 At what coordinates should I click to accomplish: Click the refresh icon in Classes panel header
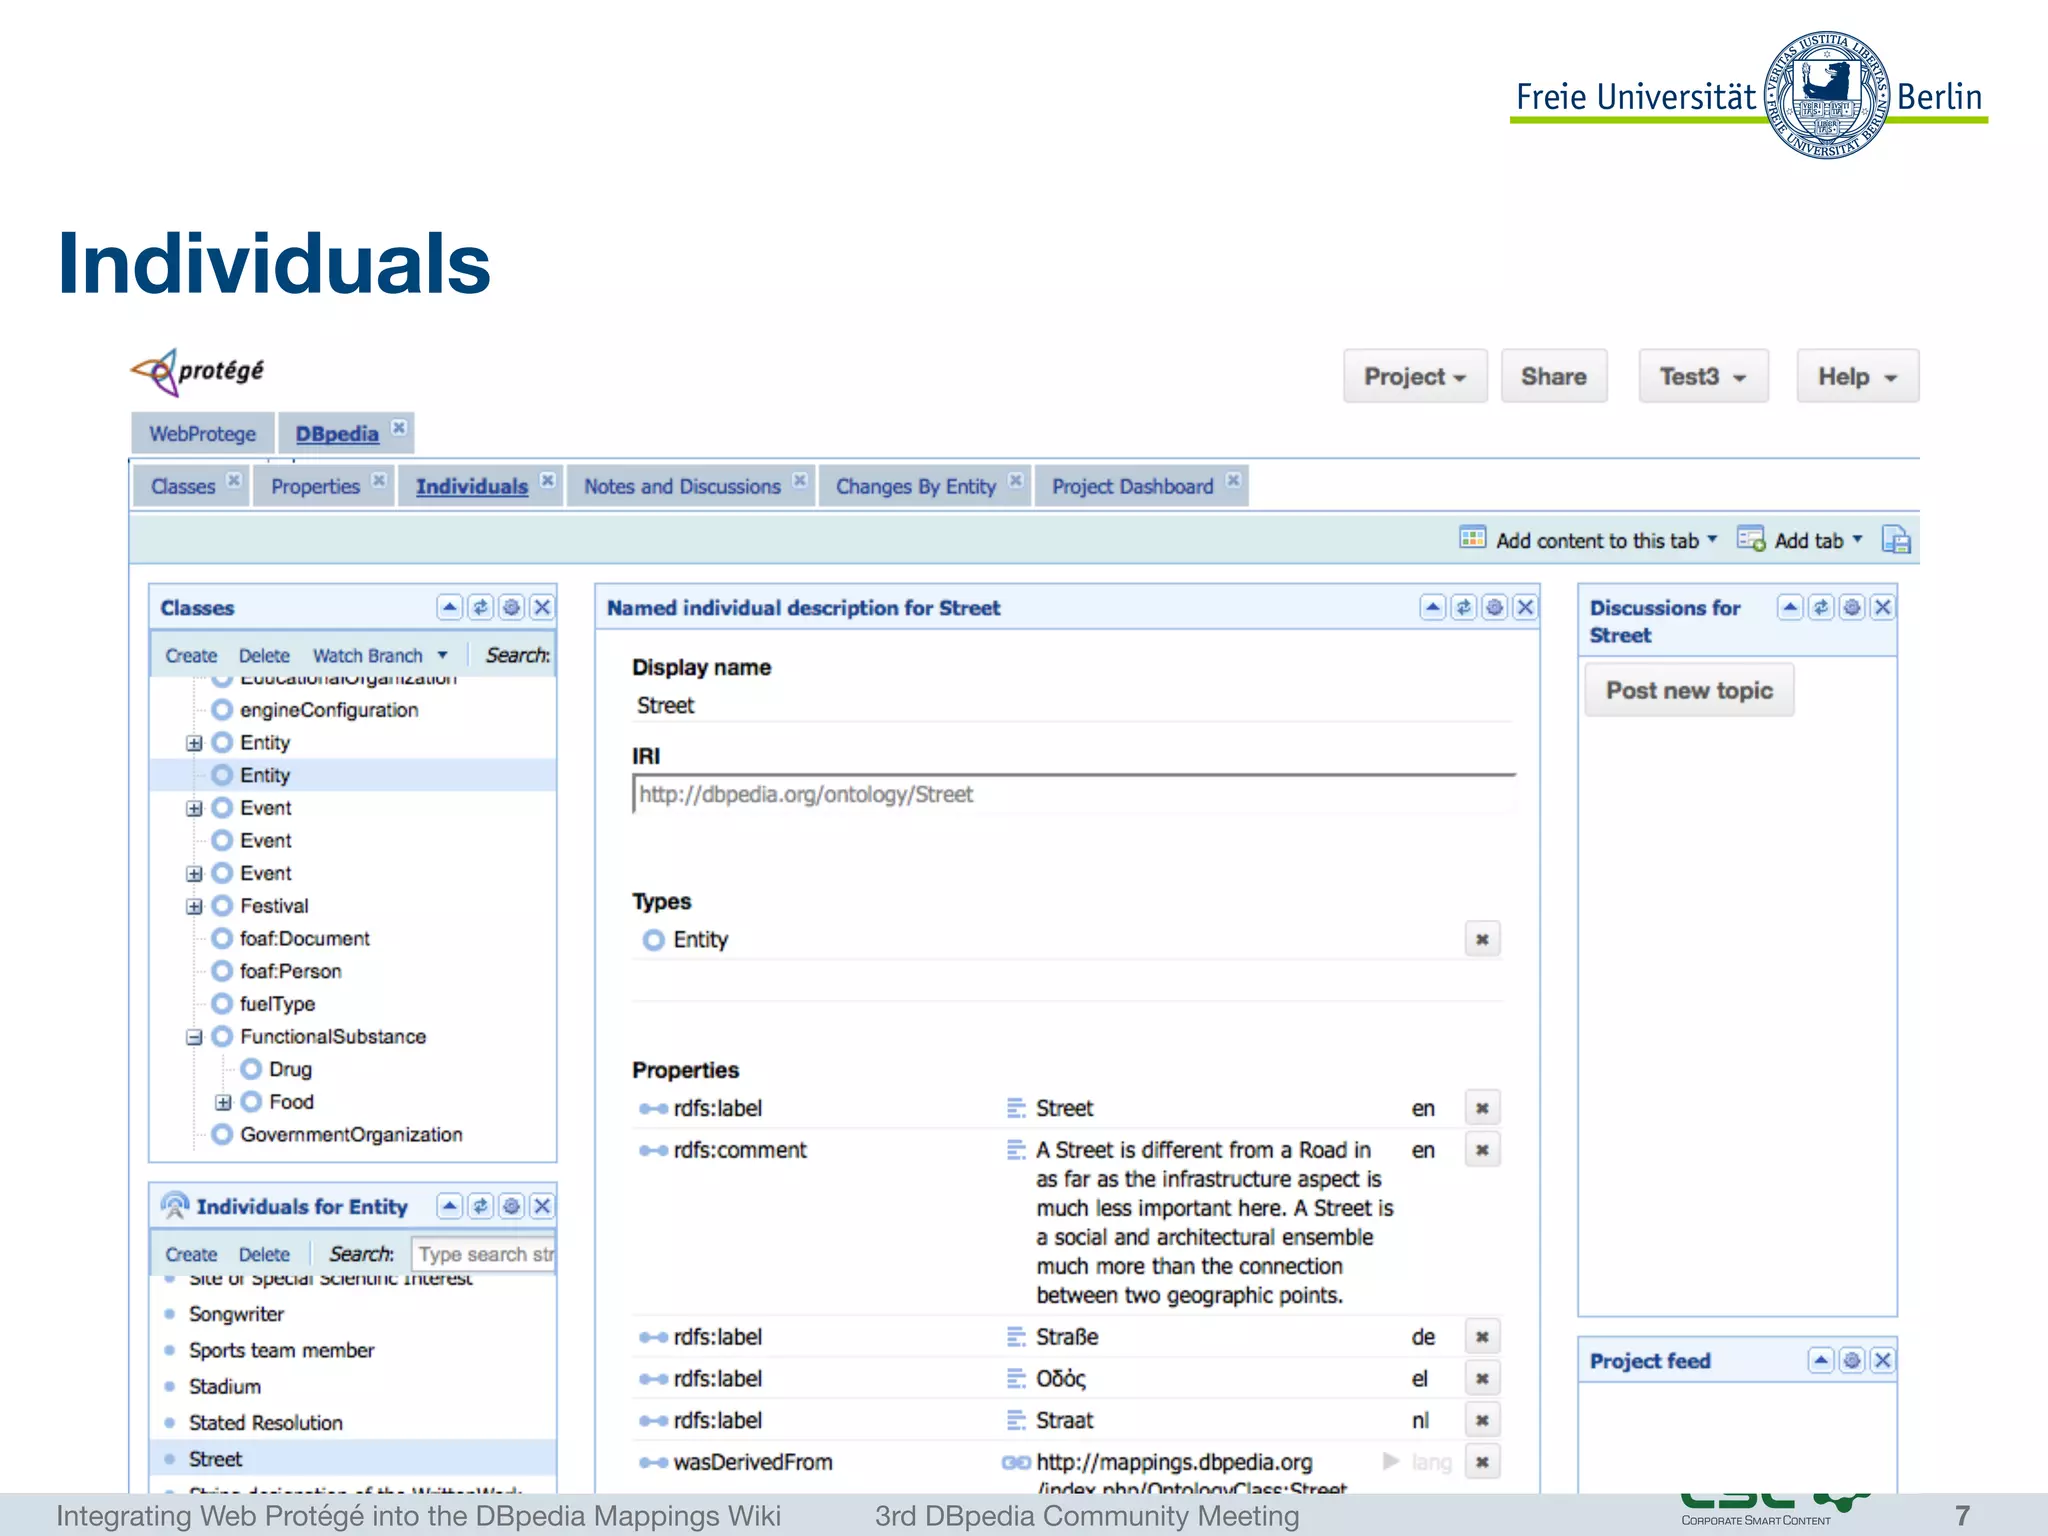(481, 607)
